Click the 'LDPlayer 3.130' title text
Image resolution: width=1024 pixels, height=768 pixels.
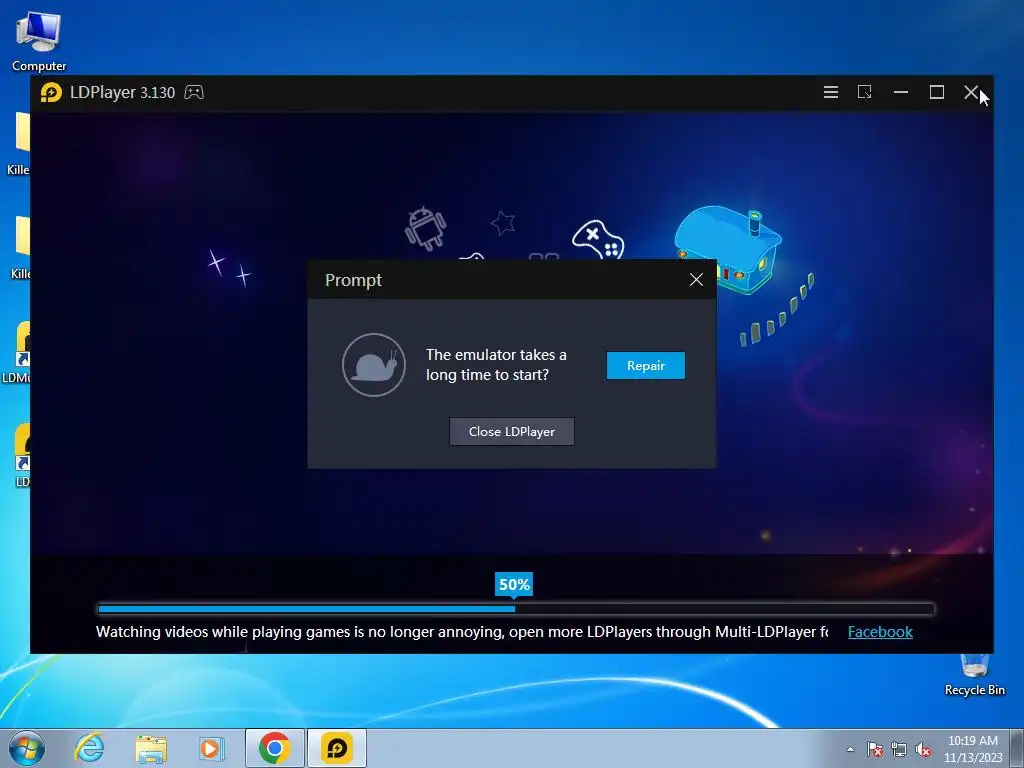click(122, 92)
